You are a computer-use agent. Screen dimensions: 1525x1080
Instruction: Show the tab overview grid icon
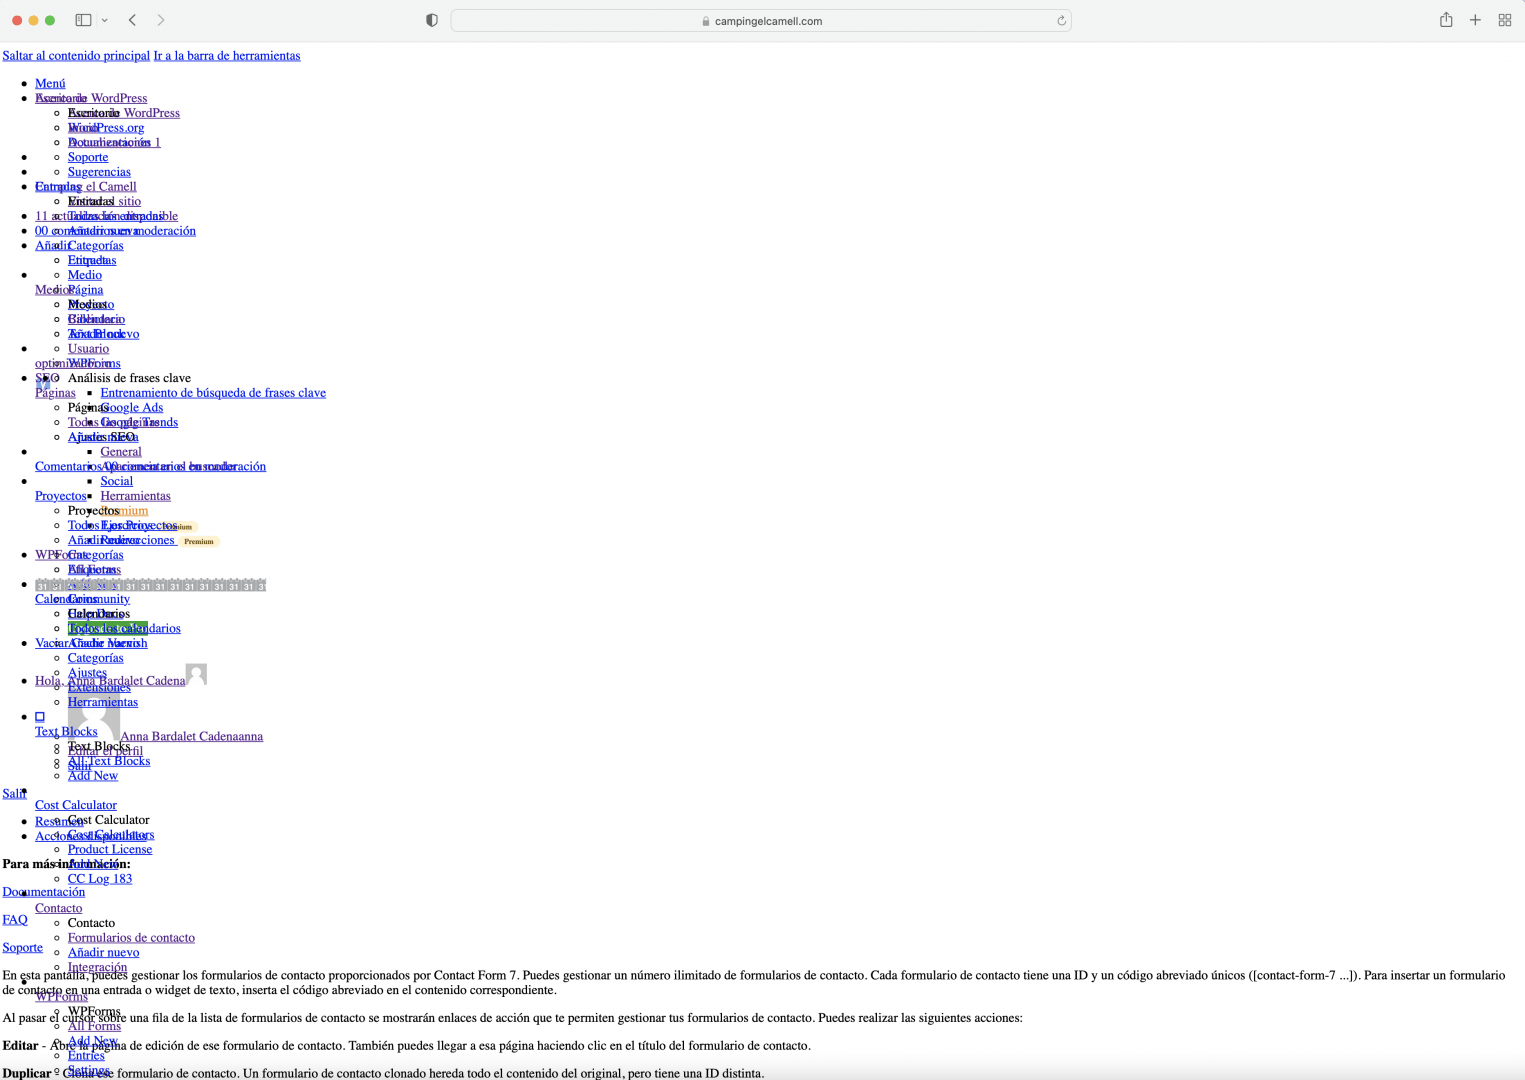1504,20
